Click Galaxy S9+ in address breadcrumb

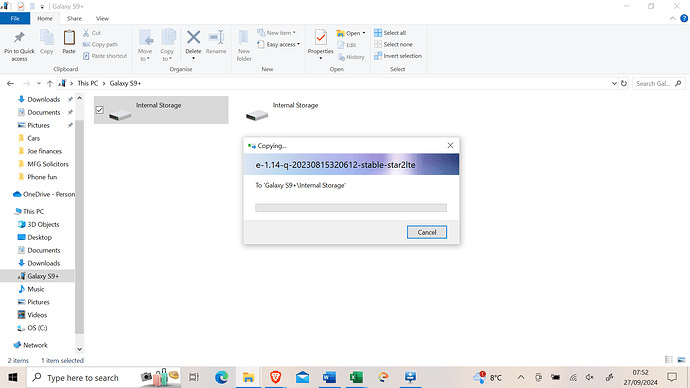[x=125, y=83]
